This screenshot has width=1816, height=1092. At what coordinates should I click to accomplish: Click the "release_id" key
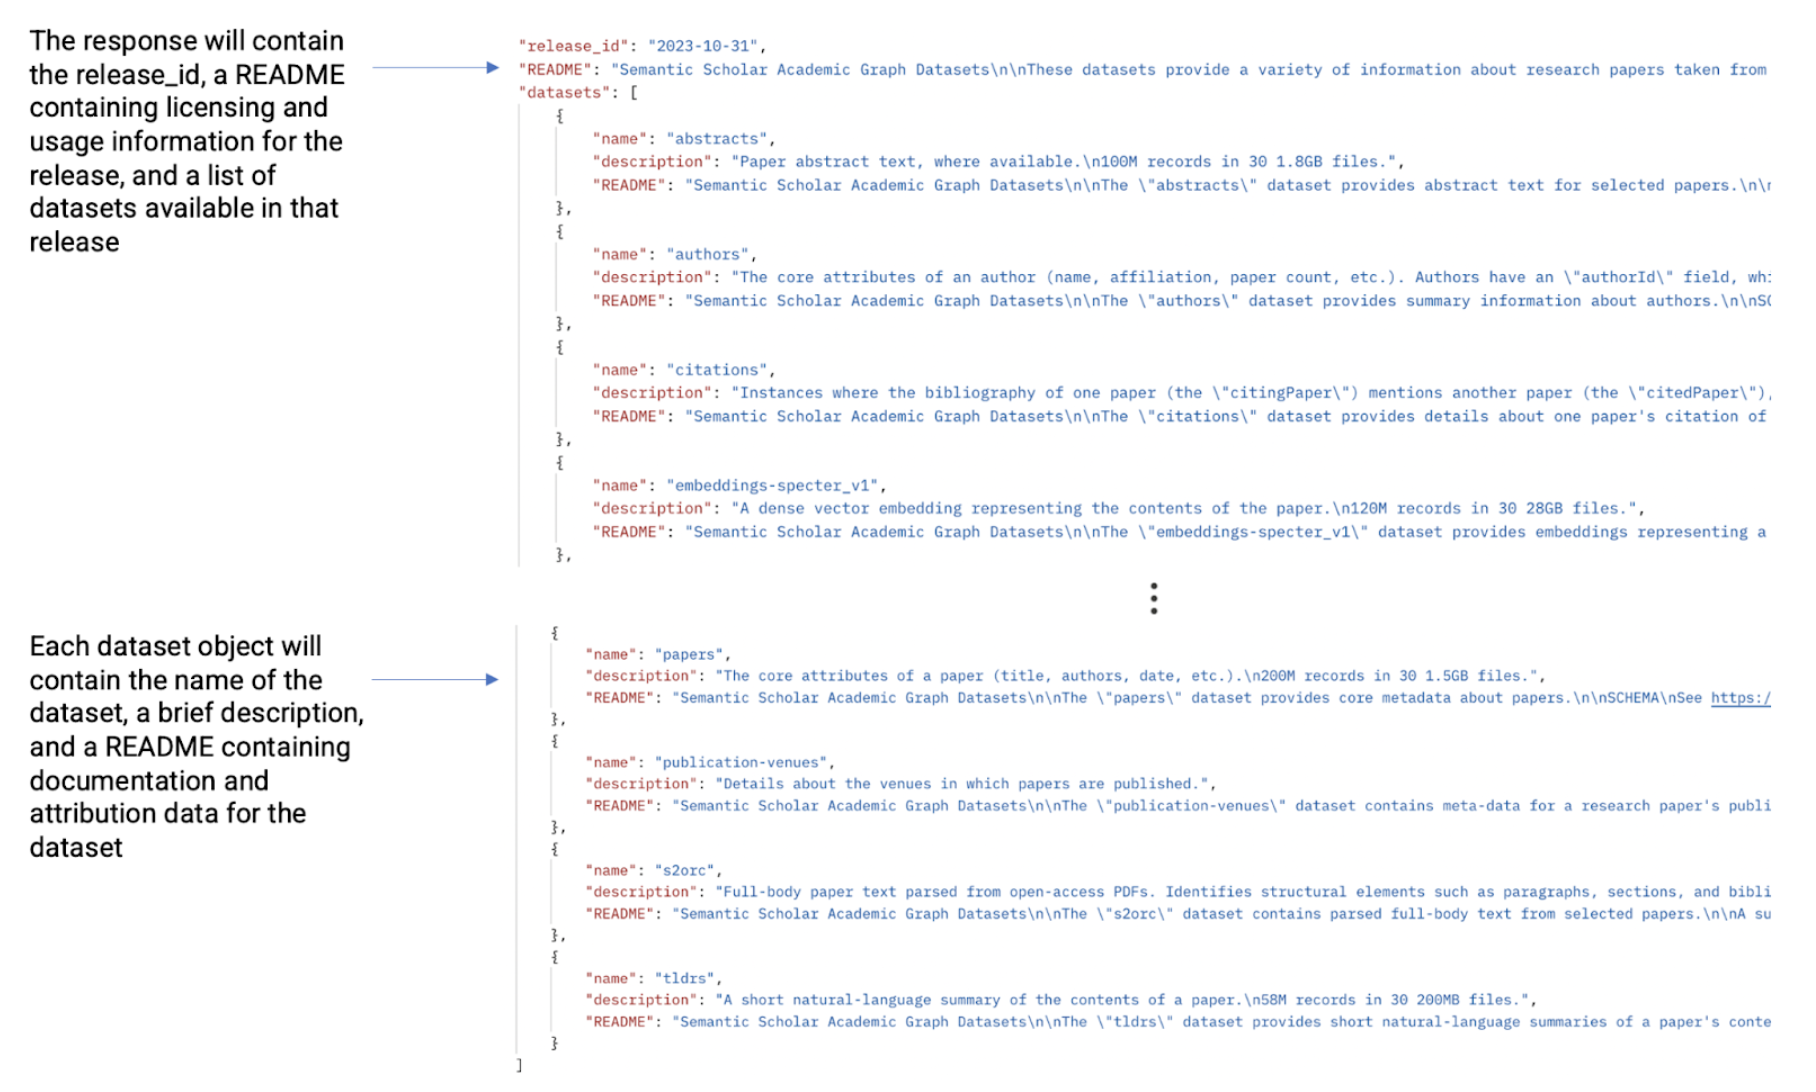pos(573,46)
